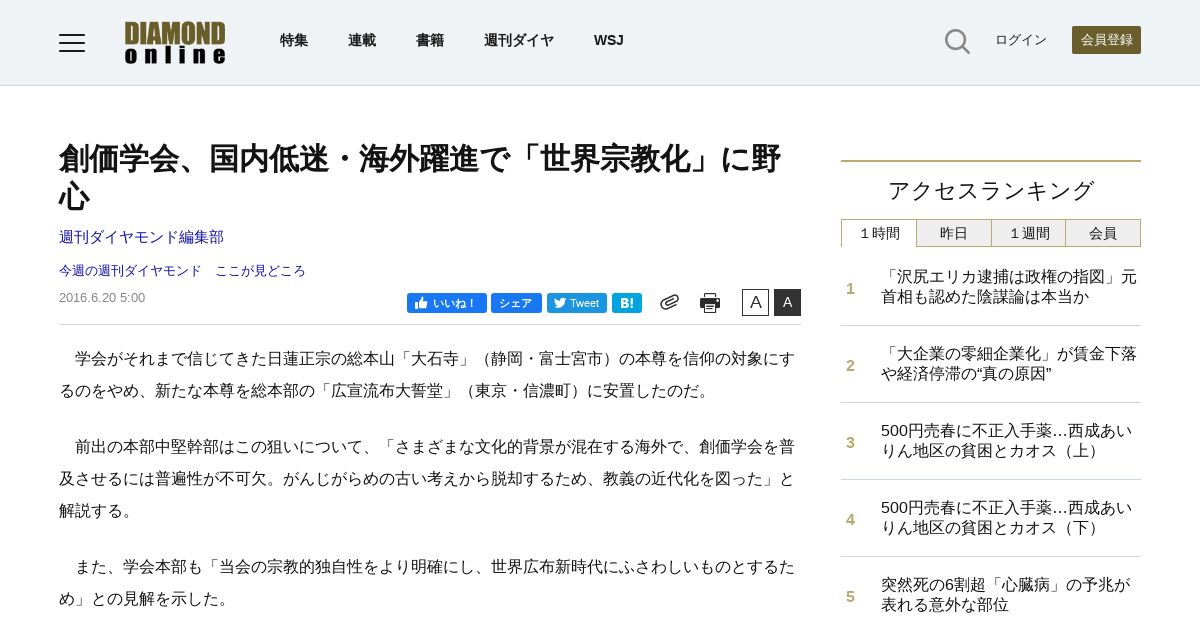Print the article with printer icon
Viewport: 1200px width, 630px height.
point(710,303)
